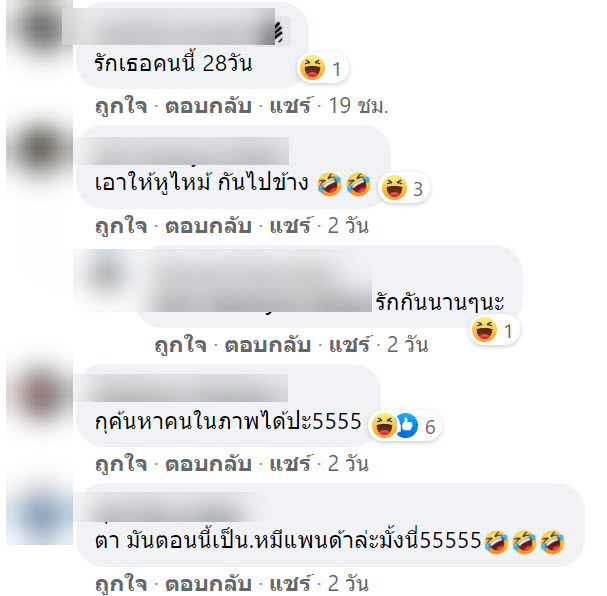The height and width of the screenshot is (596, 607).
Task: Open the reactions showing 6 on ค้นหาคนในภาพ comment
Action: 404,426
